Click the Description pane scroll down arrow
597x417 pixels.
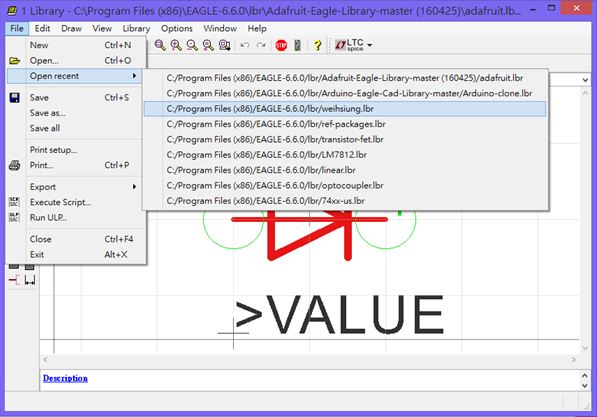[585, 386]
